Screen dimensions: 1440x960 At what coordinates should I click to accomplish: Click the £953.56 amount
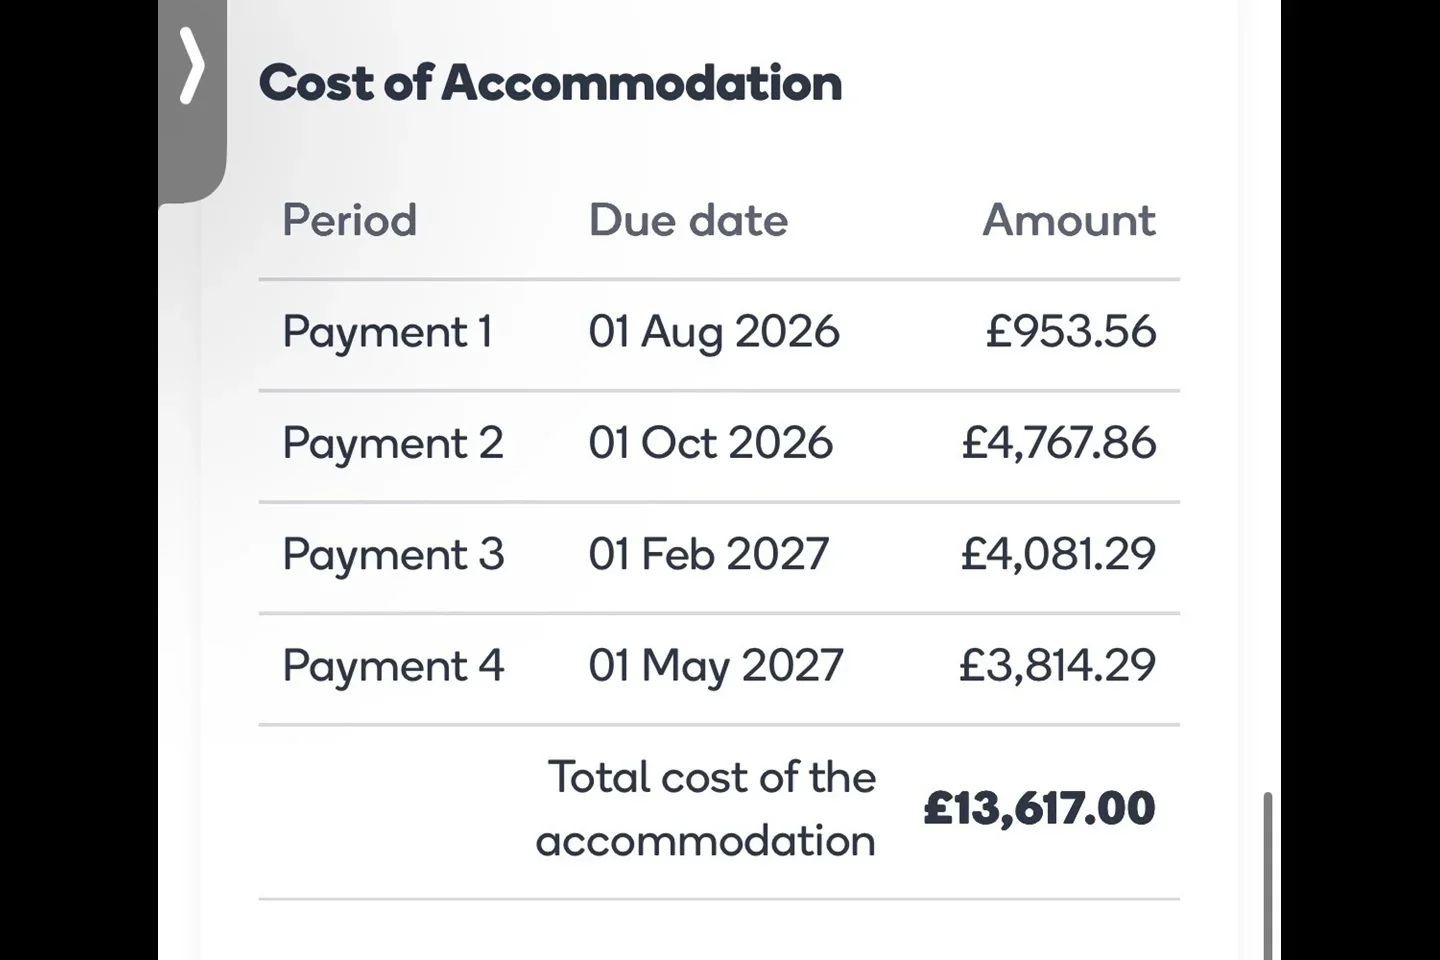click(x=1071, y=331)
